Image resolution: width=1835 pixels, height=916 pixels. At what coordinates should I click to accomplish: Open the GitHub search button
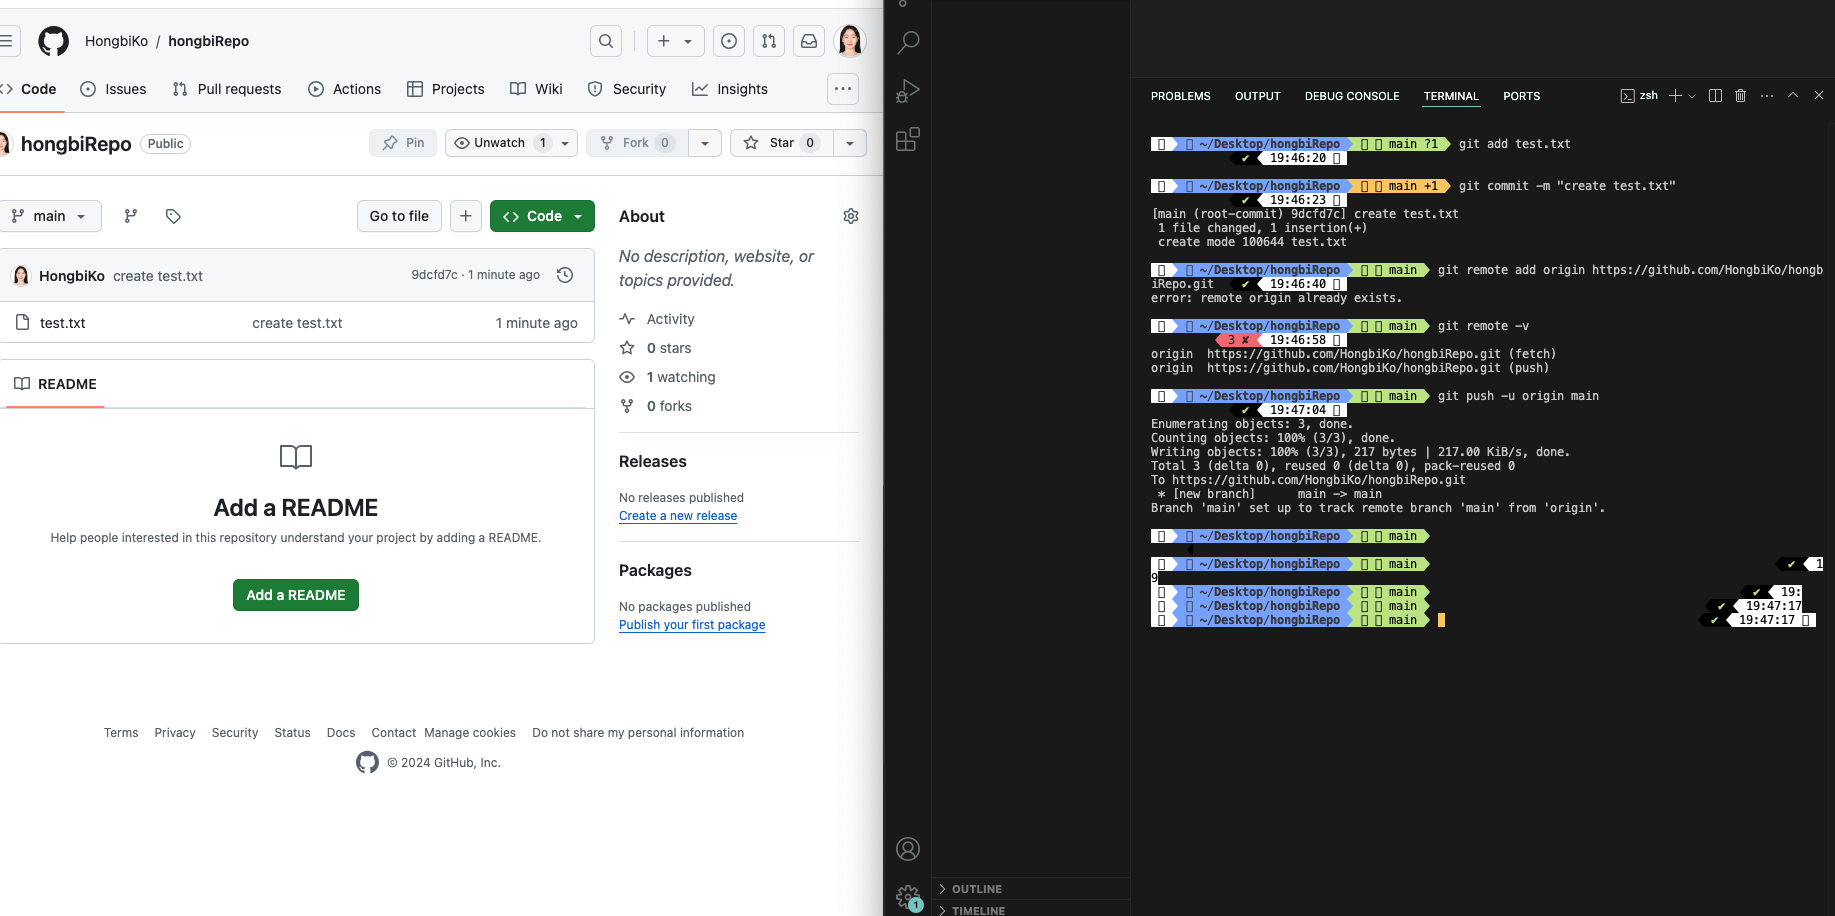(606, 41)
